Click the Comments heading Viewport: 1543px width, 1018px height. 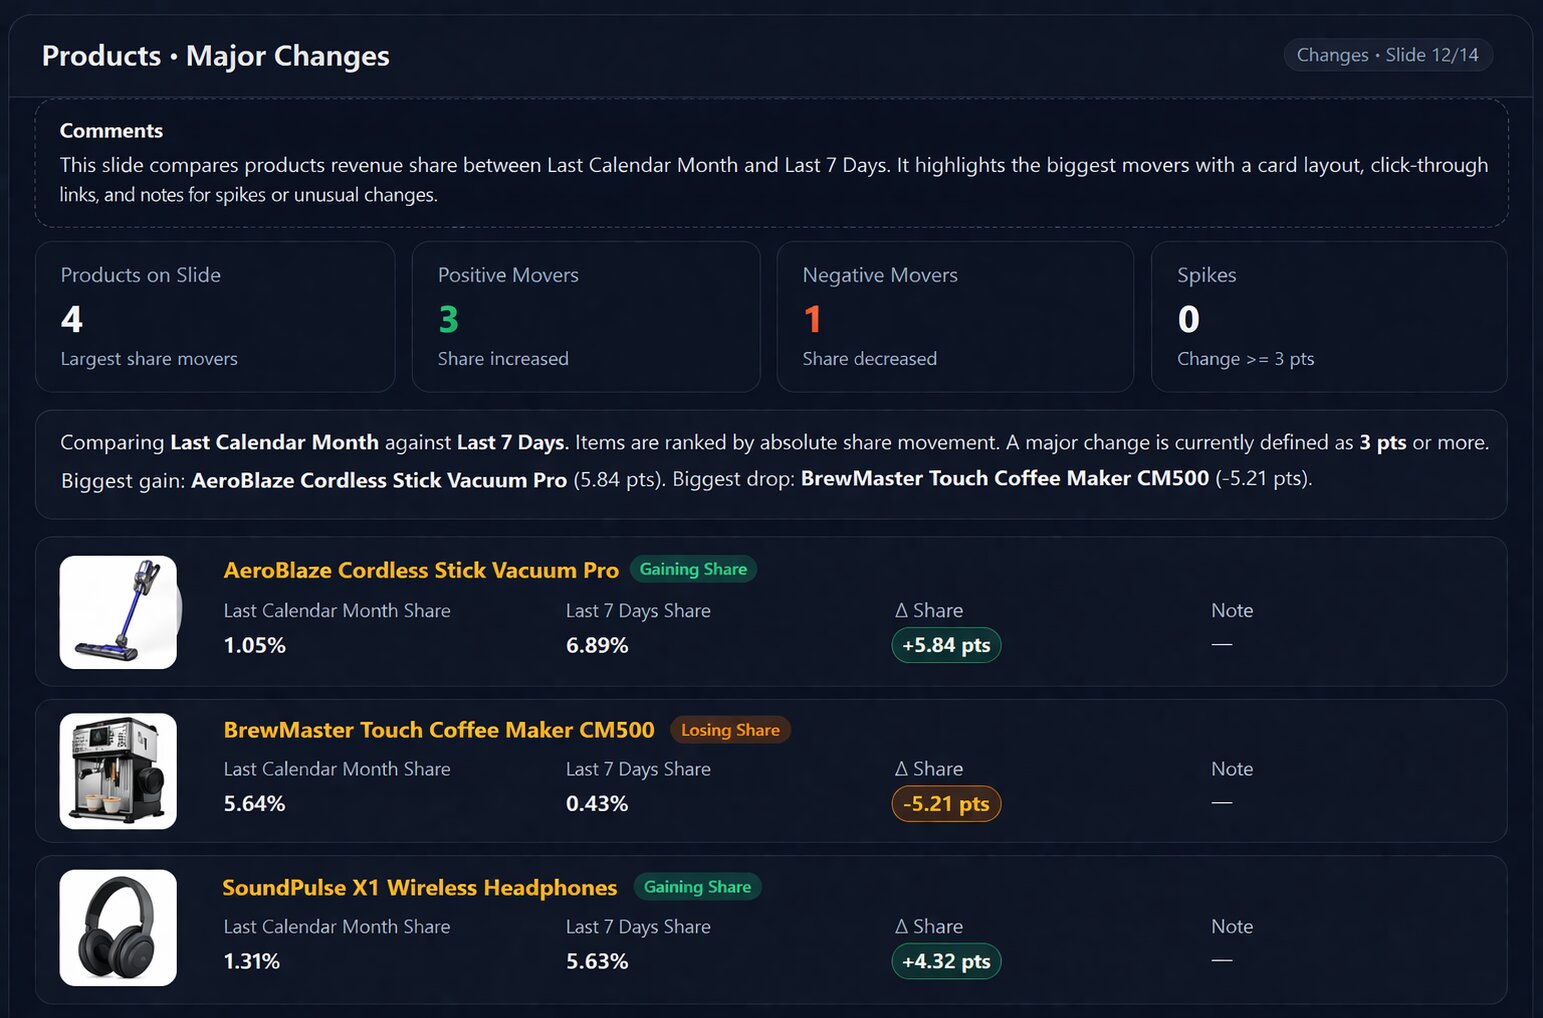111,131
